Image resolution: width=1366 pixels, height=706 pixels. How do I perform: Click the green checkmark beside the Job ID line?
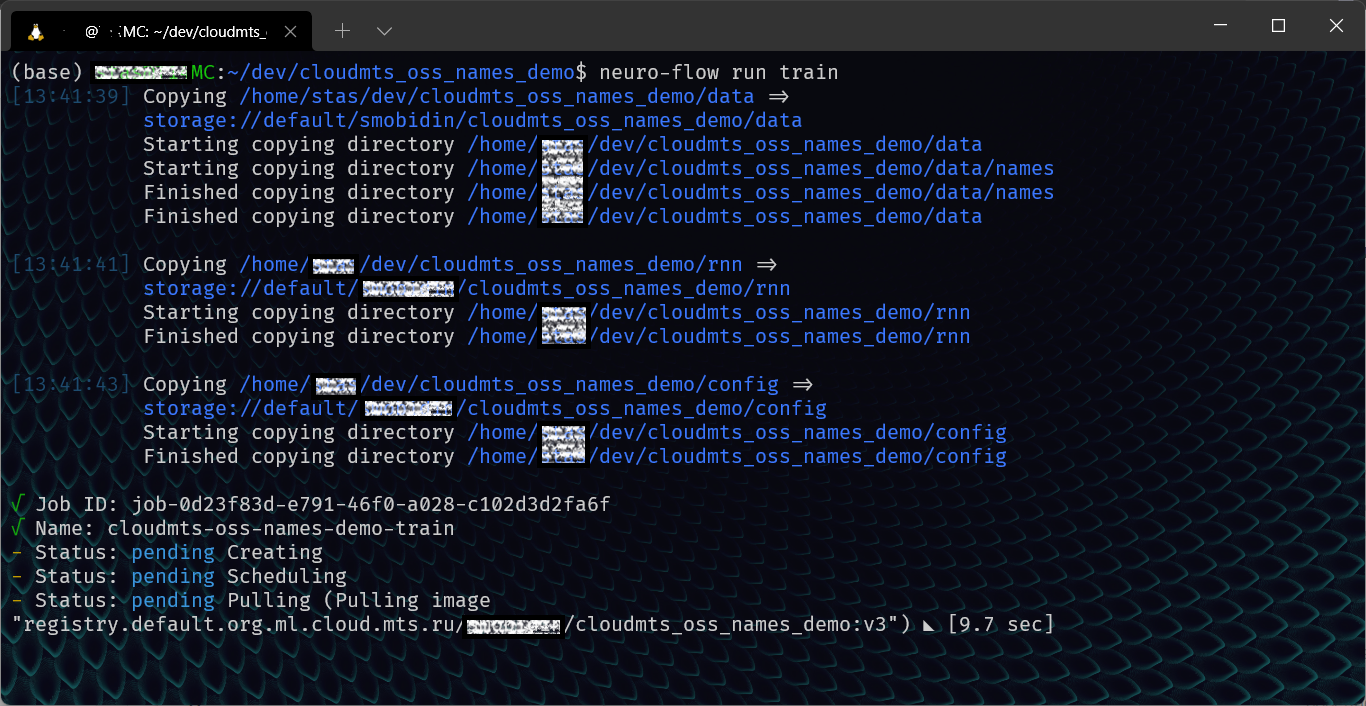[x=18, y=504]
